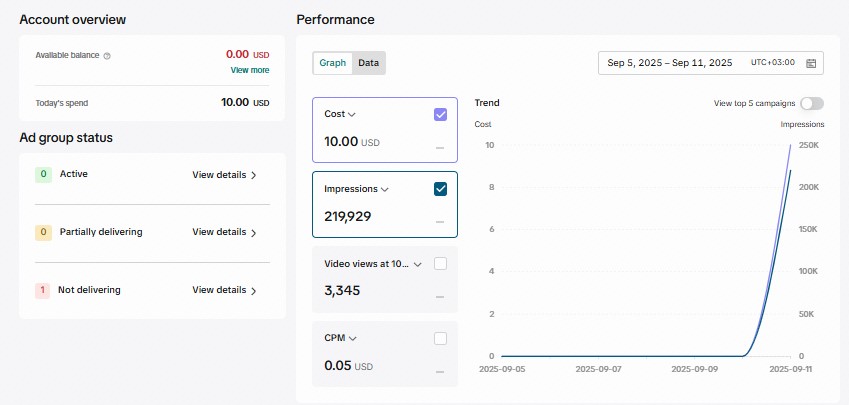The width and height of the screenshot is (849, 405).
Task: Switch to the Data tab
Action: tap(368, 63)
